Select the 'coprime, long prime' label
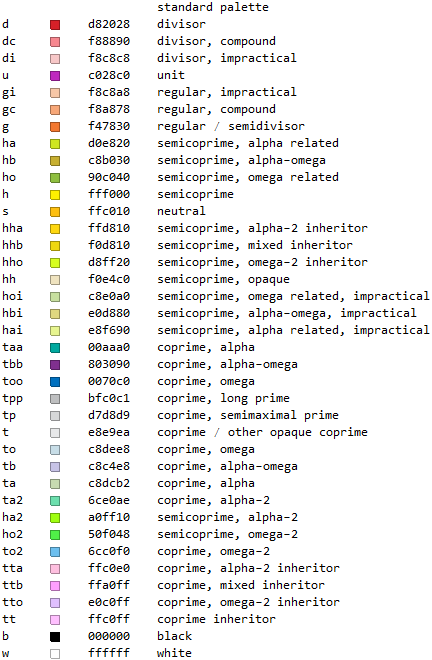 [x=223, y=398]
